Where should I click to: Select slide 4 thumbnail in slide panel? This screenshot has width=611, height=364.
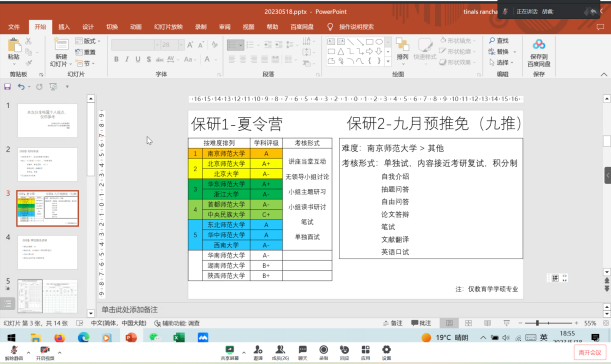48,252
